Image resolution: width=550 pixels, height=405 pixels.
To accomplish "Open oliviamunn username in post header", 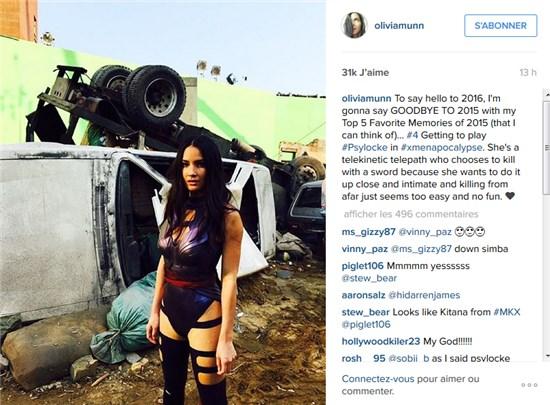I will [x=399, y=26].
